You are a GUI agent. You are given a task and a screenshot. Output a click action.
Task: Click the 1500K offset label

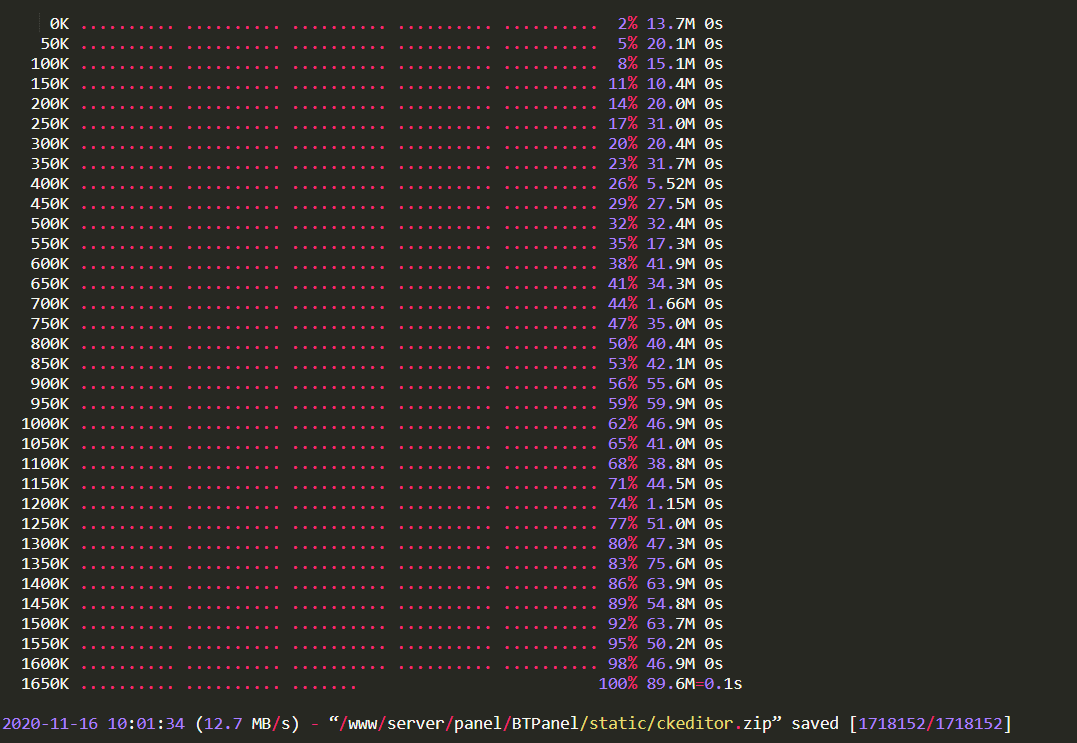coord(45,624)
